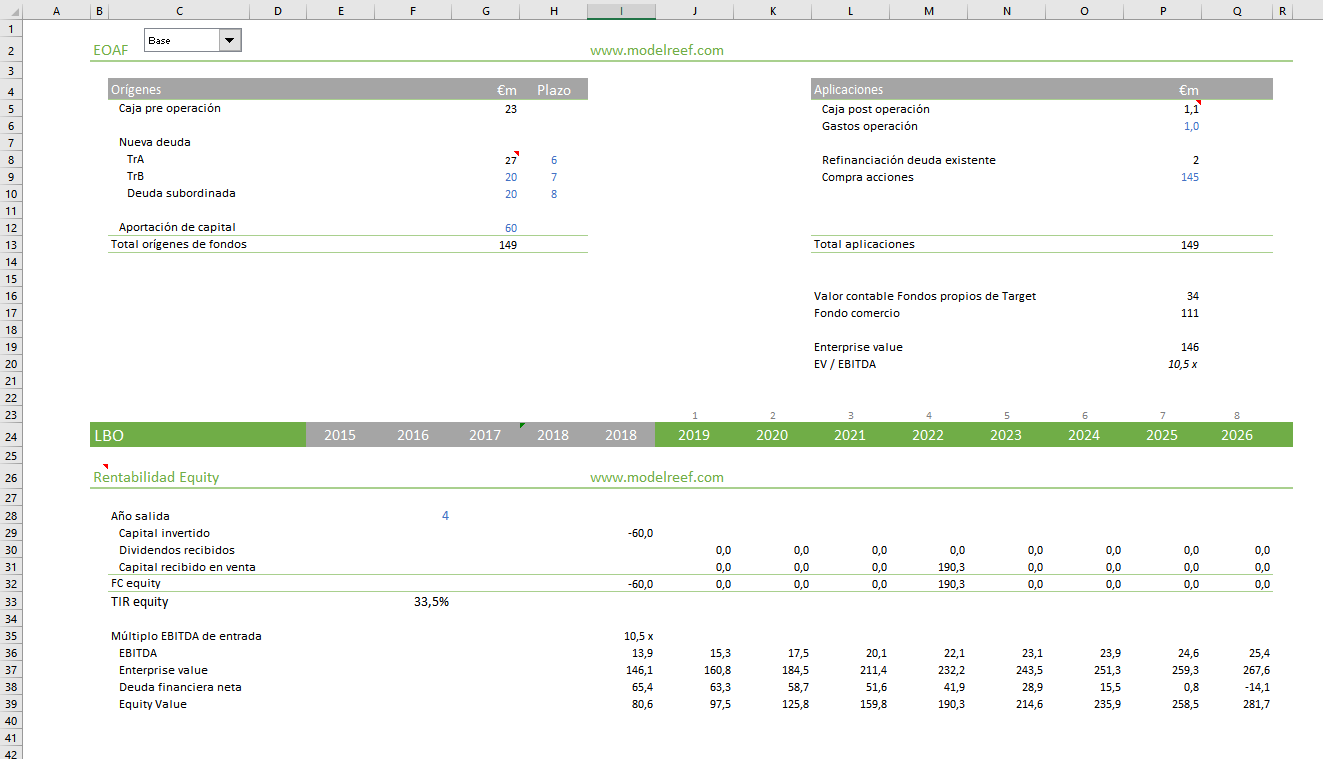The height and width of the screenshot is (759, 1323).
Task: Click the select-all corner of the grid
Action: click(x=10, y=11)
